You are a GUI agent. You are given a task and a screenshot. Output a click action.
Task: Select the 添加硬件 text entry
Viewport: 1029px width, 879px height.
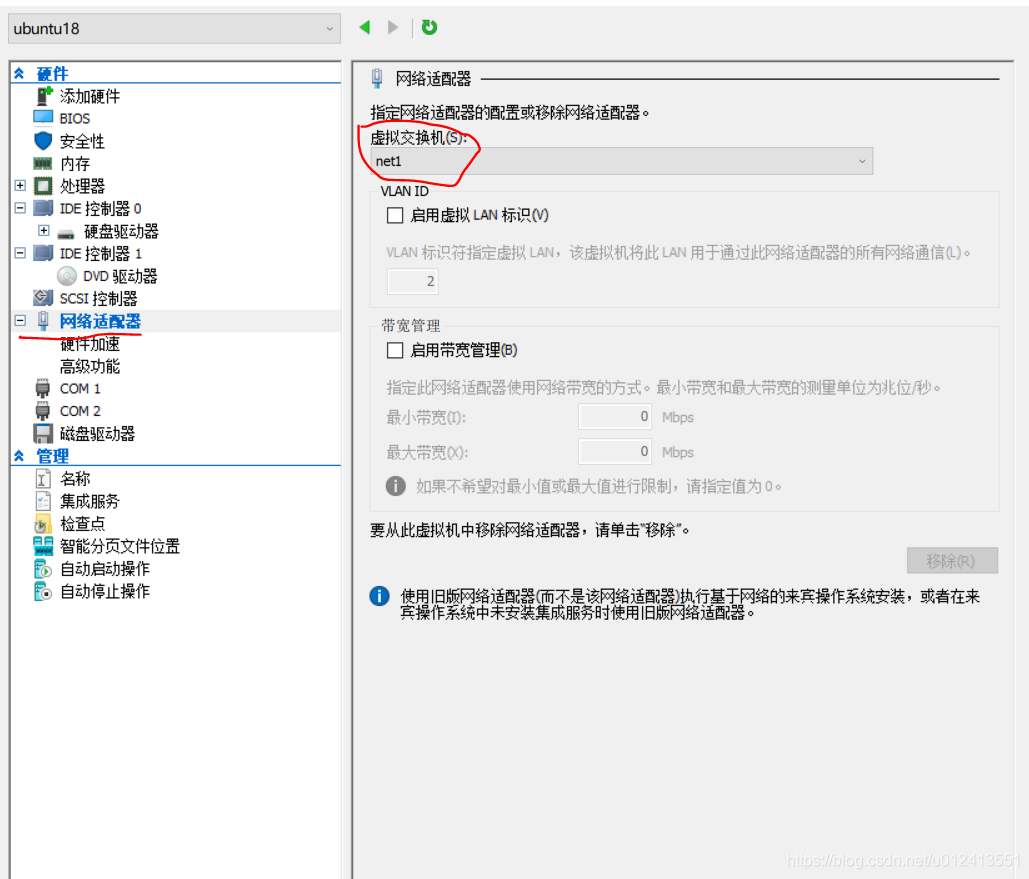[x=90, y=96]
